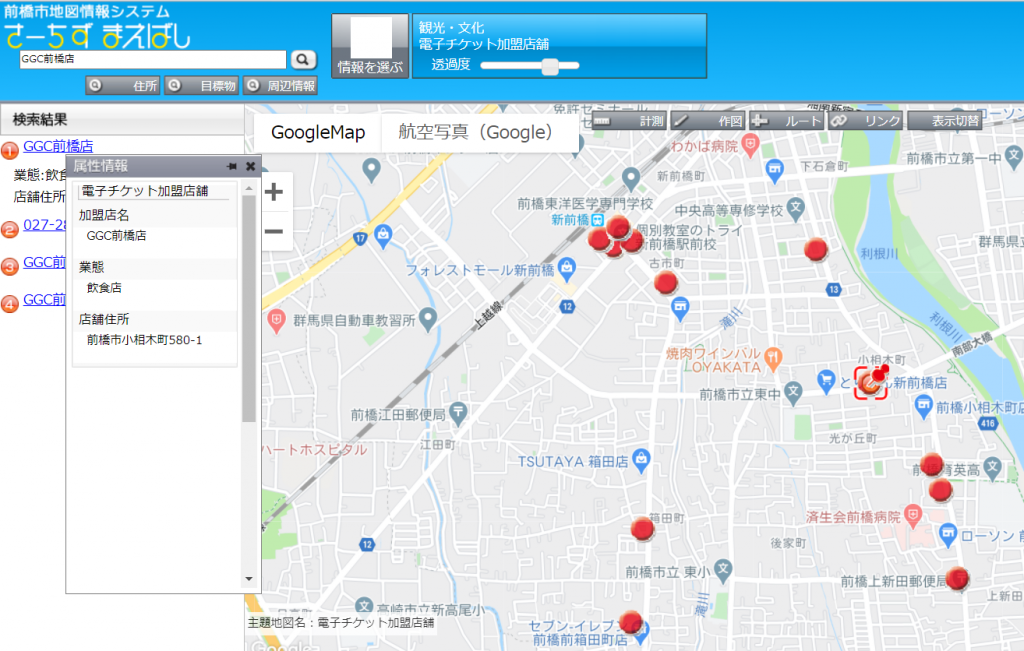Switch to 航空写真 (Google) aerial view
Screen dimensions: 1024x651
pos(475,133)
